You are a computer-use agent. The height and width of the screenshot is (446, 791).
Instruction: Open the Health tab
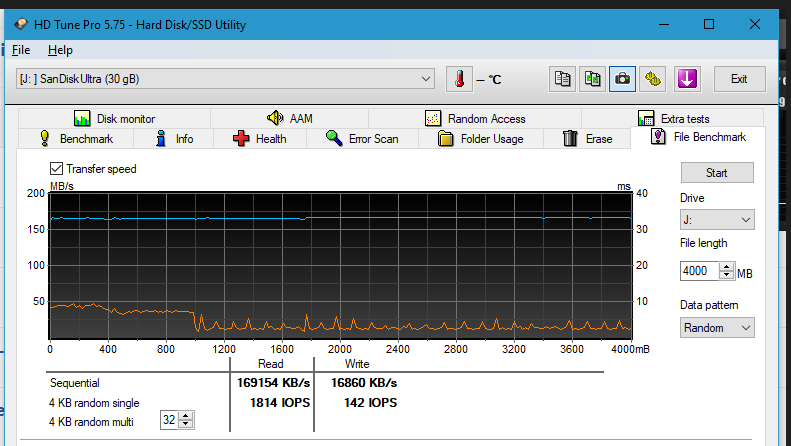pos(260,139)
